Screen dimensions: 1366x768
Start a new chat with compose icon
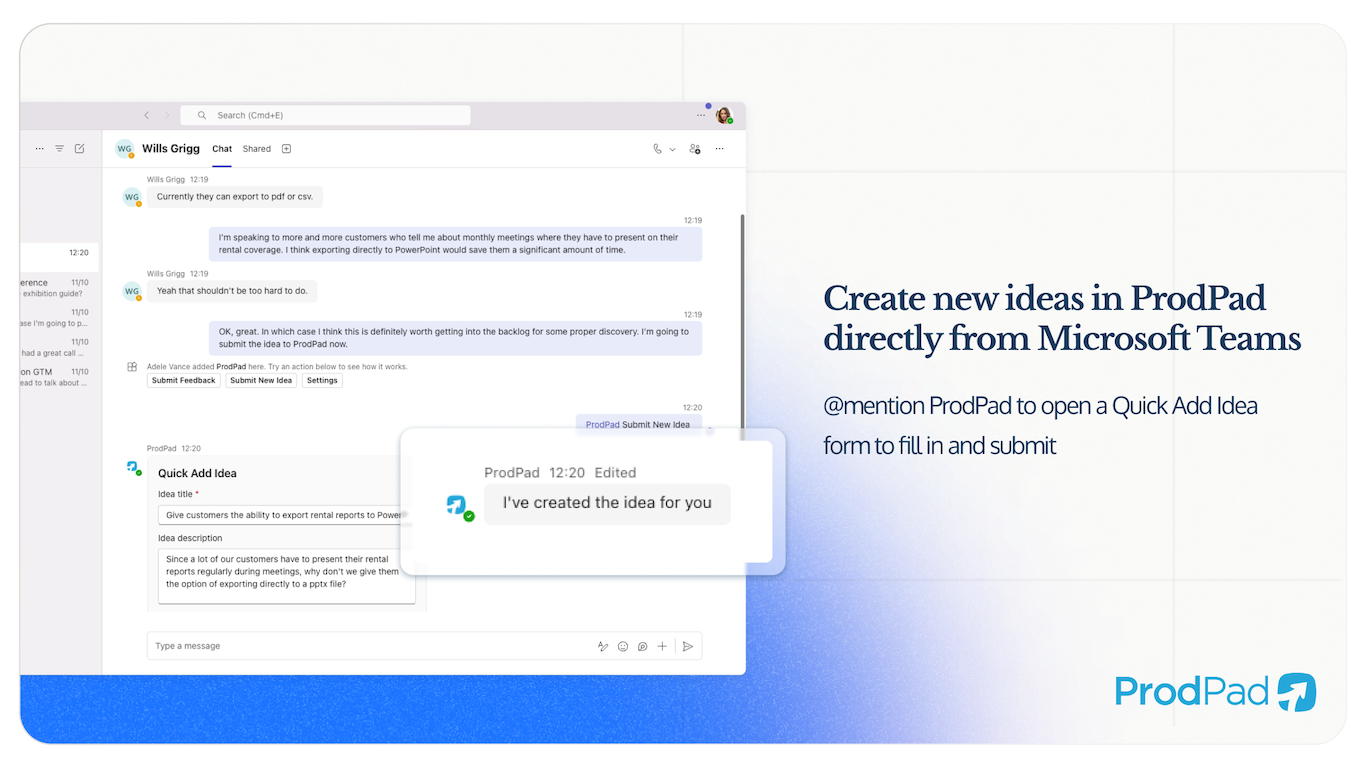pyautogui.click(x=79, y=148)
